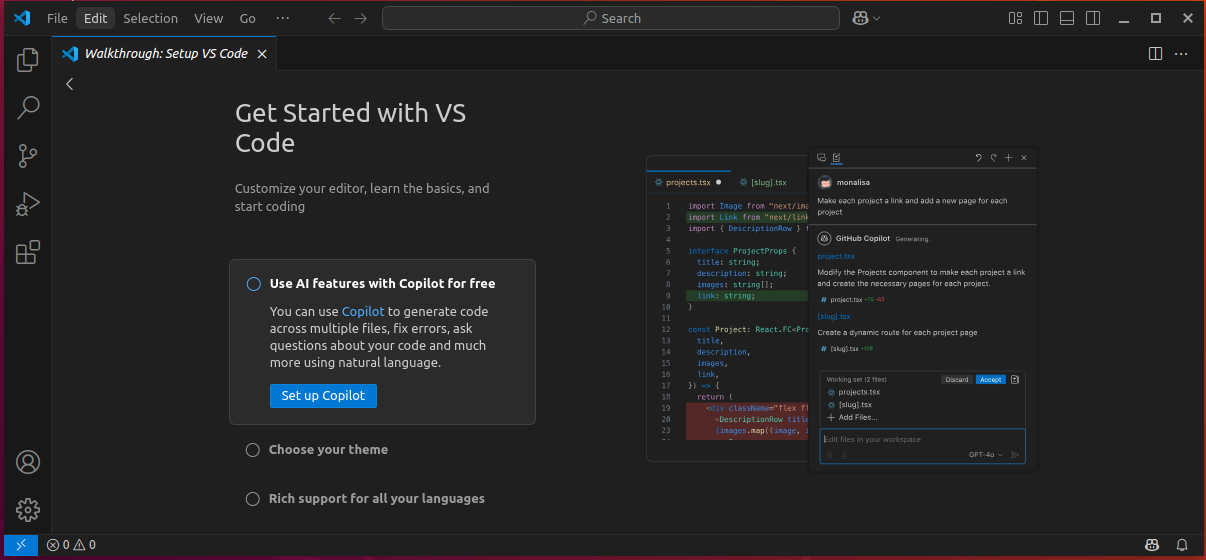Open the Manage gear icon

click(x=28, y=510)
